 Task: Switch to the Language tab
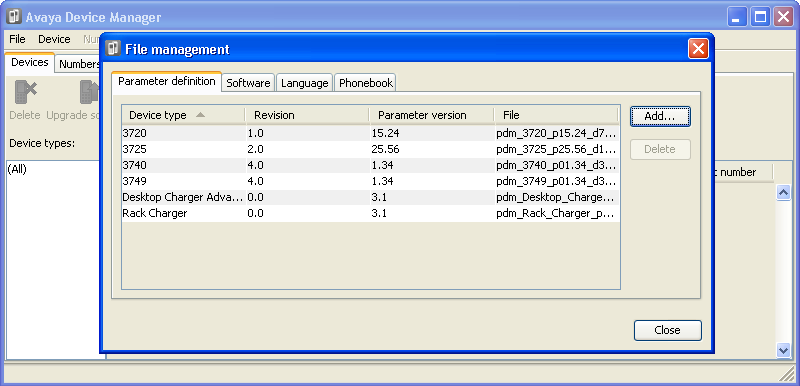coord(305,83)
